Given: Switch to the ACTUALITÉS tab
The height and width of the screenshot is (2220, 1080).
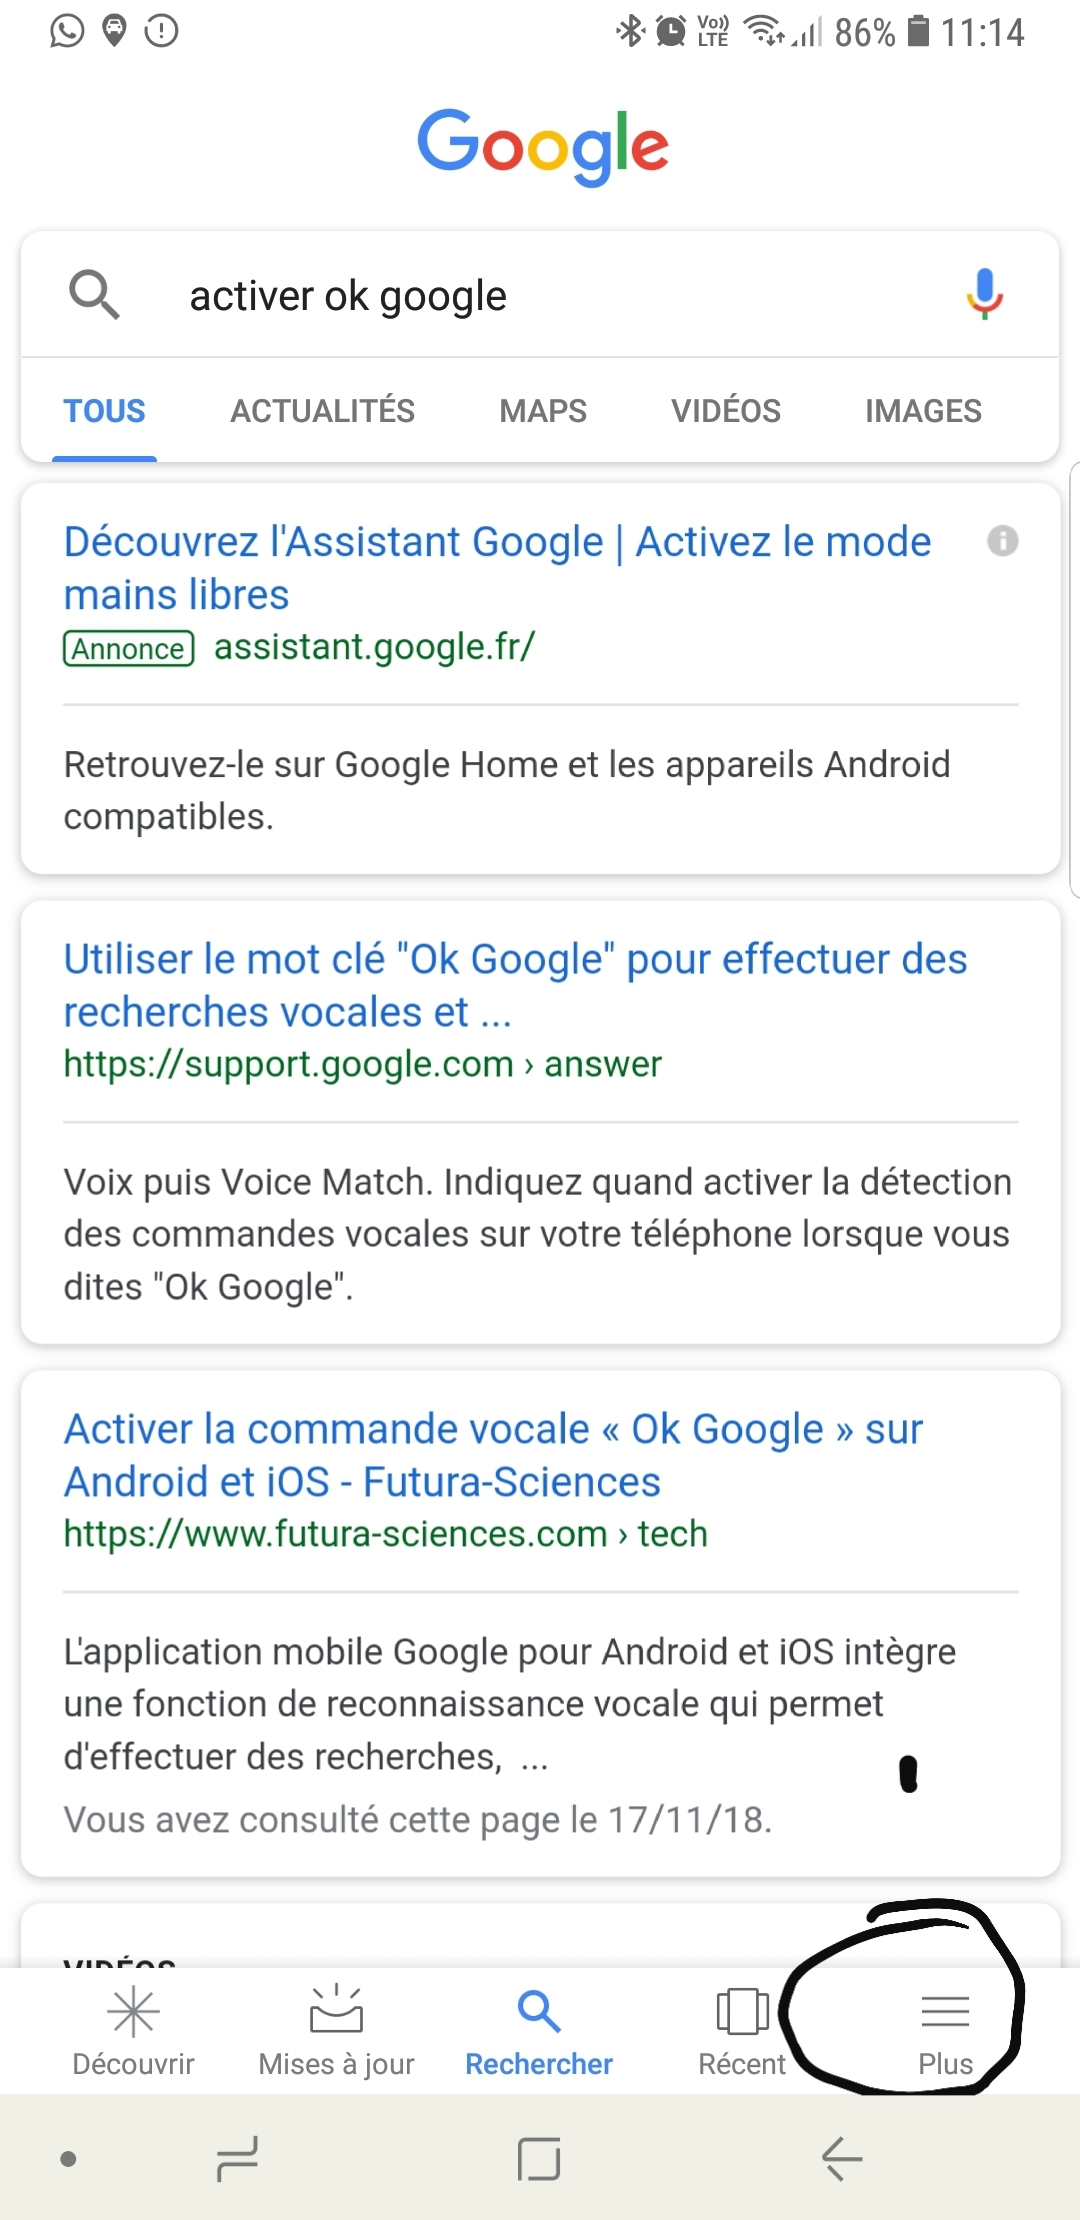Looking at the screenshot, I should click(x=322, y=411).
